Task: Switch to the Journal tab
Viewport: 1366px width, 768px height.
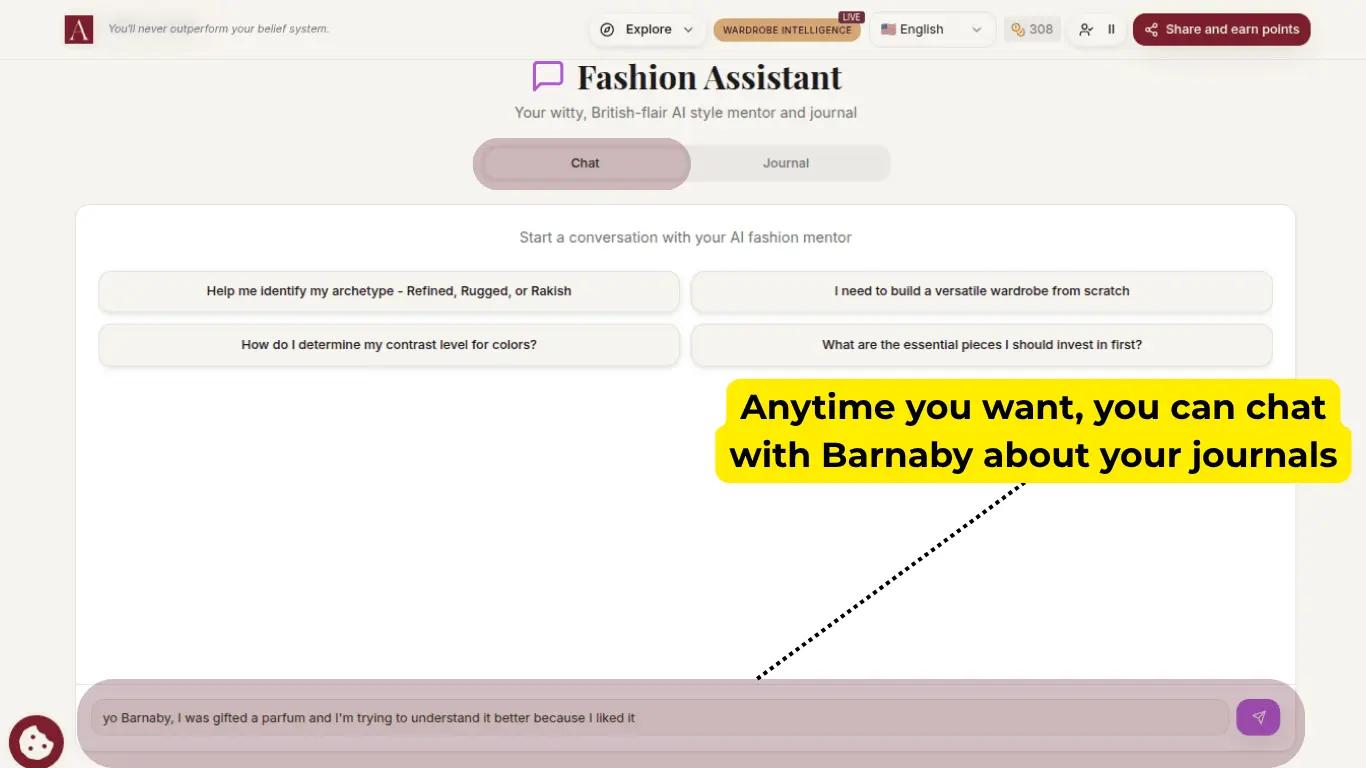Action: 786,163
